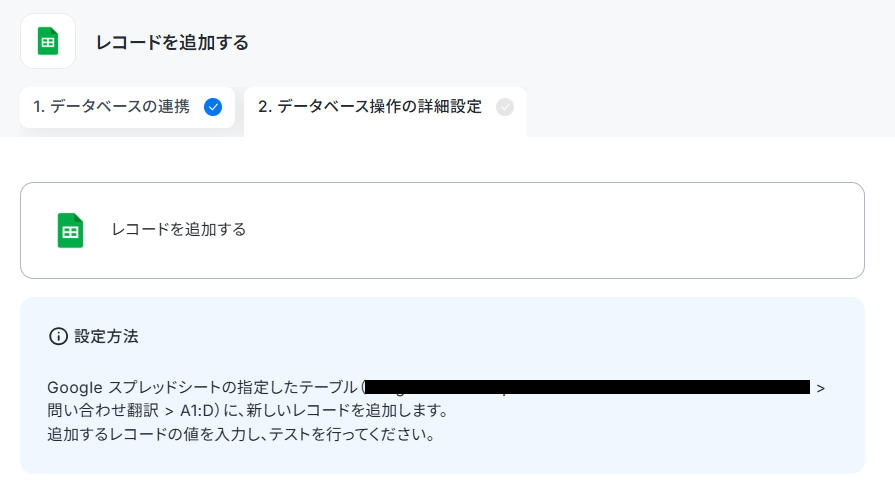The image size is (895, 491).
Task: Click the Google Sheets icon in header
Action: point(48,41)
